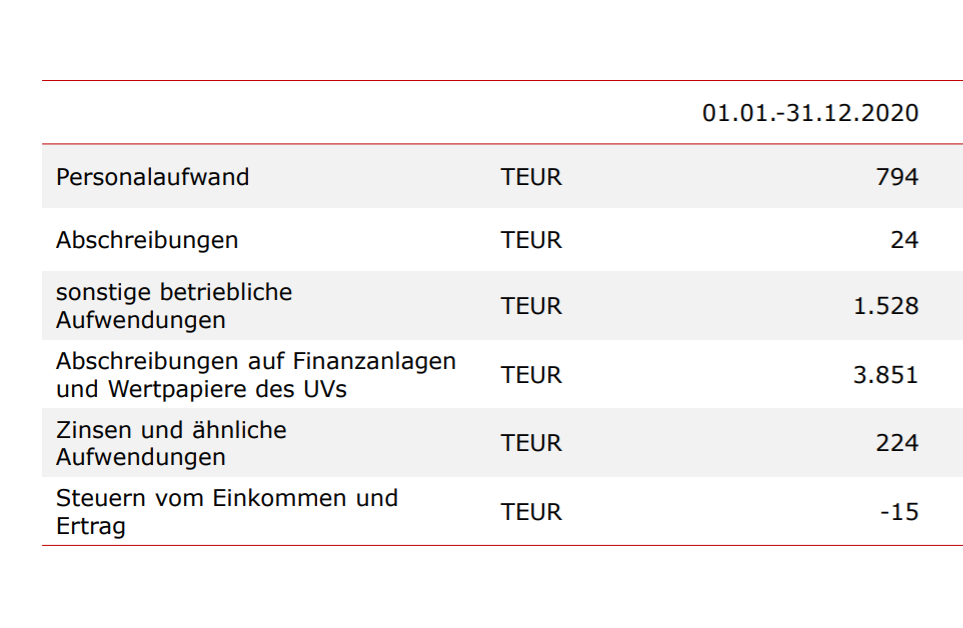
Task: Click the value 3.851
Action: coord(885,375)
